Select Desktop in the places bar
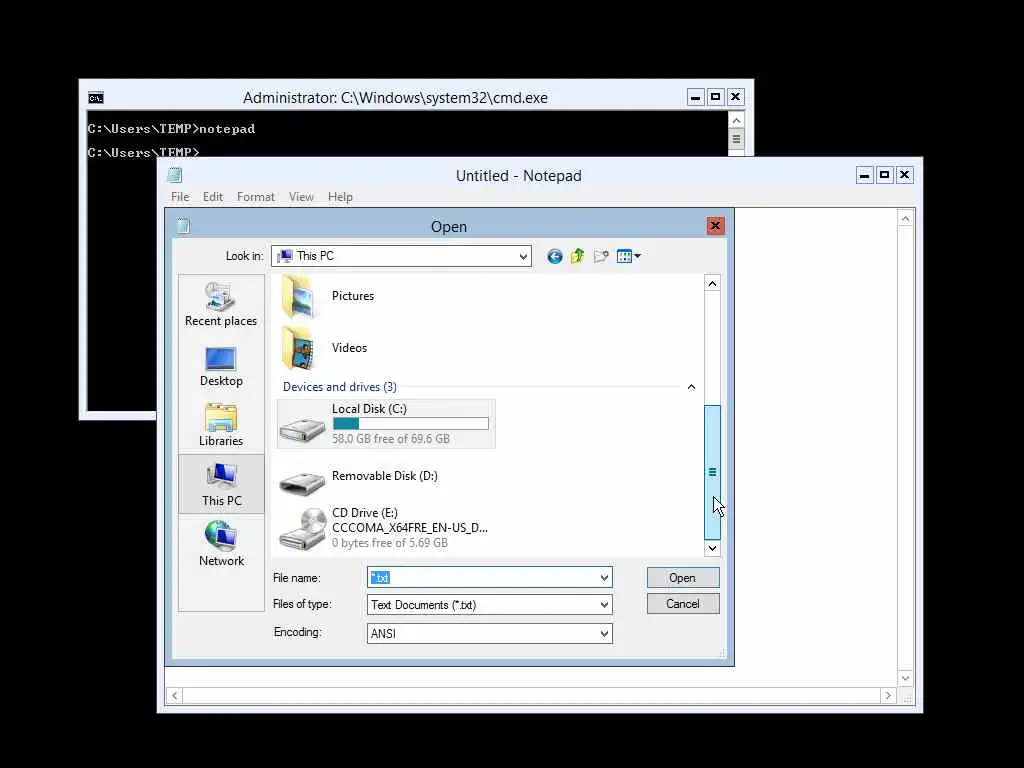This screenshot has width=1024, height=768. pos(221,366)
